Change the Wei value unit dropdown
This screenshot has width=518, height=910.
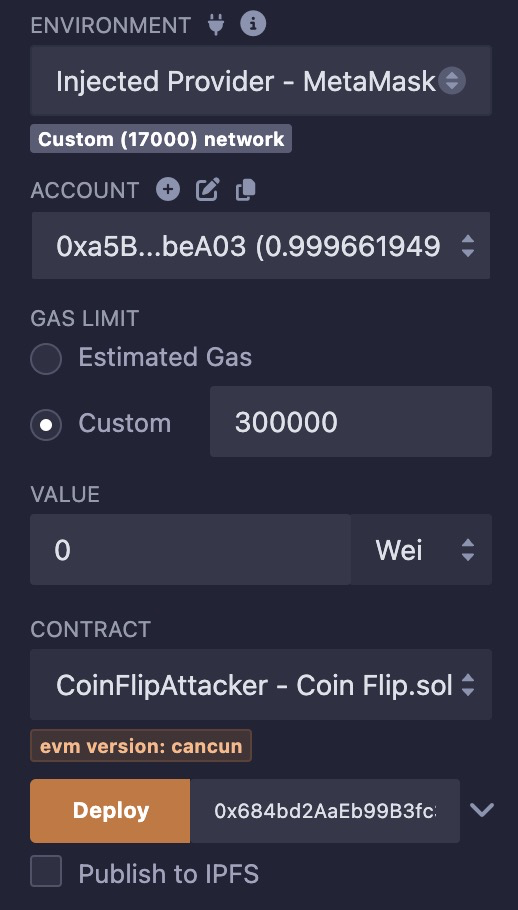tap(422, 550)
